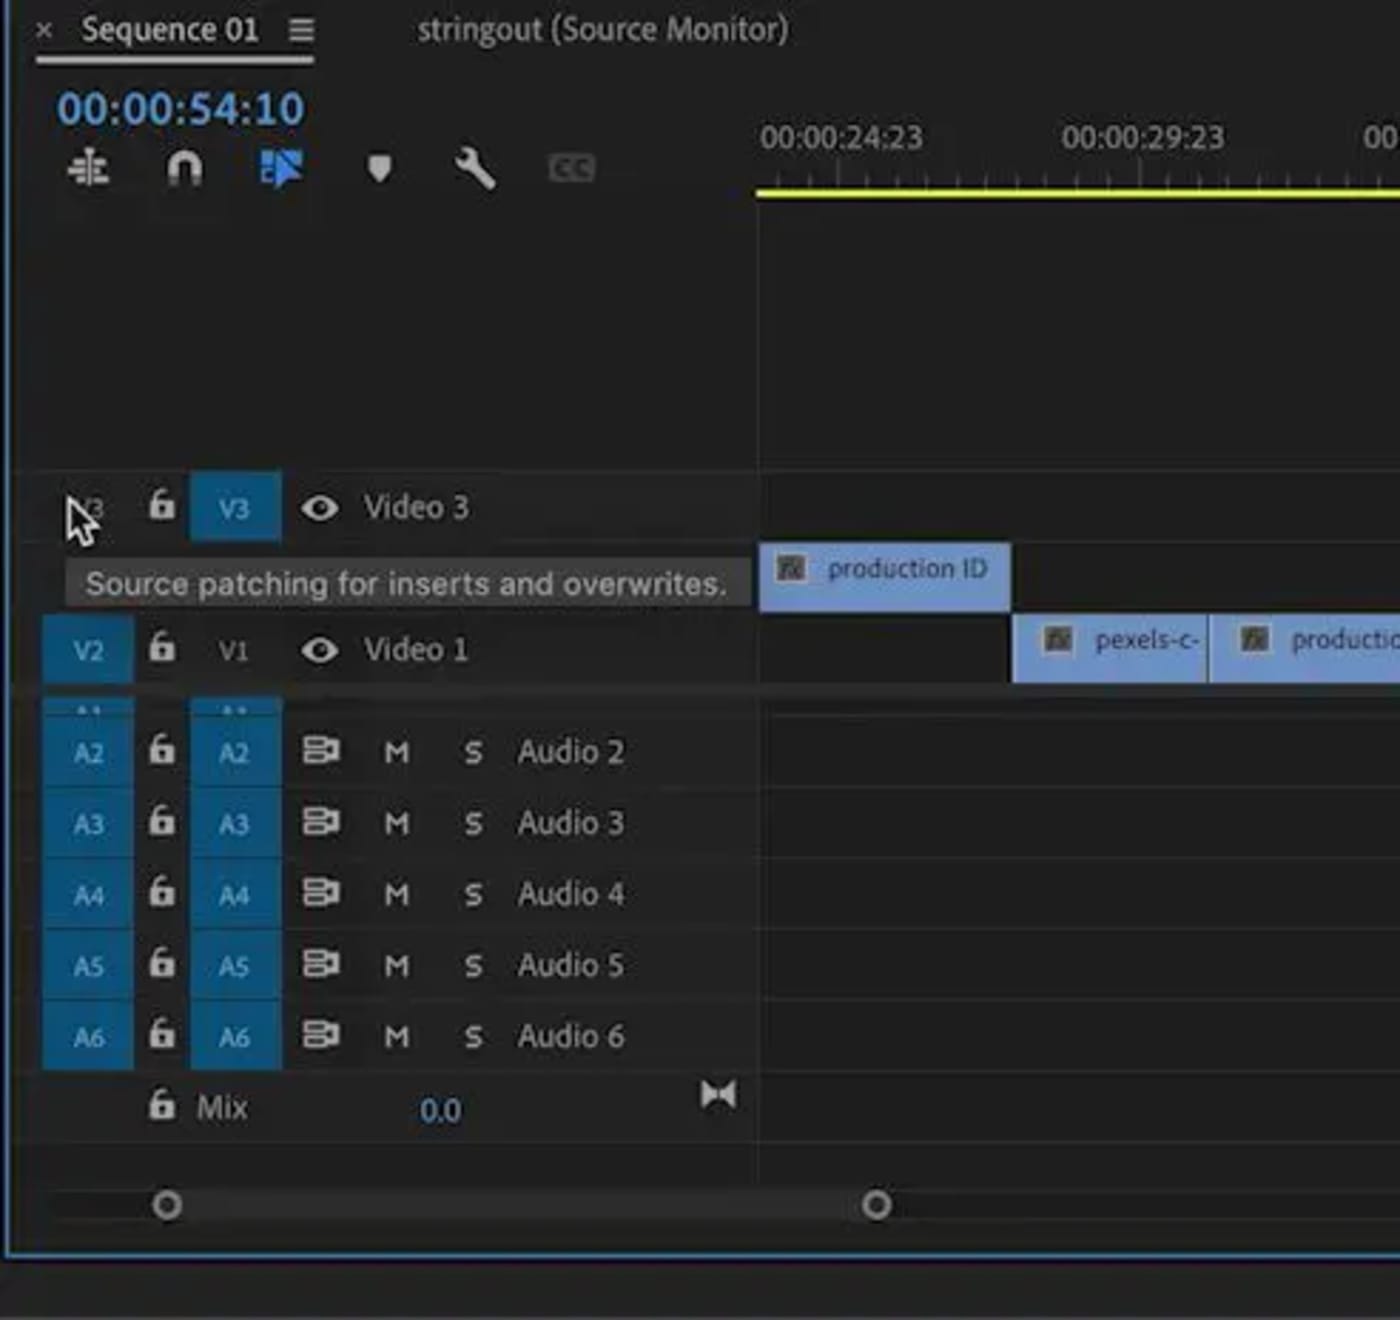Enable Linked Selection in the timeline toolbar

[x=281, y=168]
